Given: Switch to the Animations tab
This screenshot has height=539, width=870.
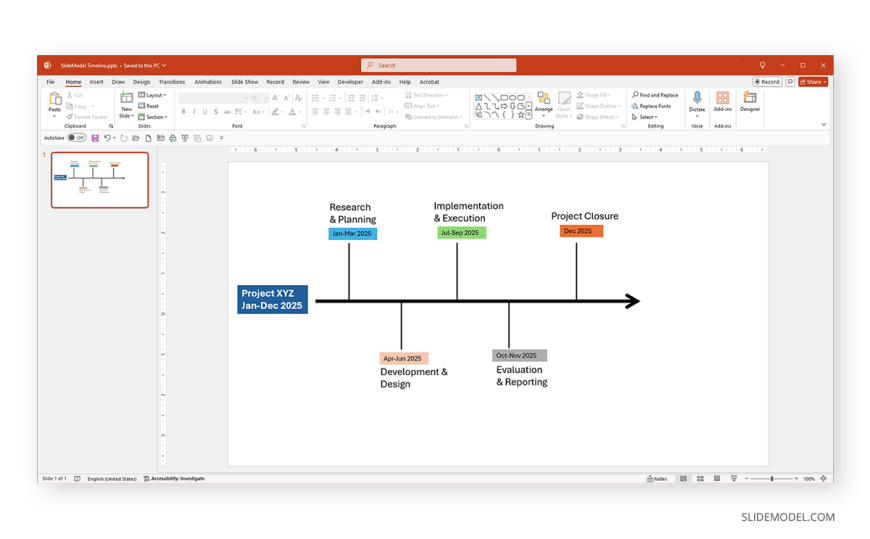Looking at the screenshot, I should click(208, 82).
